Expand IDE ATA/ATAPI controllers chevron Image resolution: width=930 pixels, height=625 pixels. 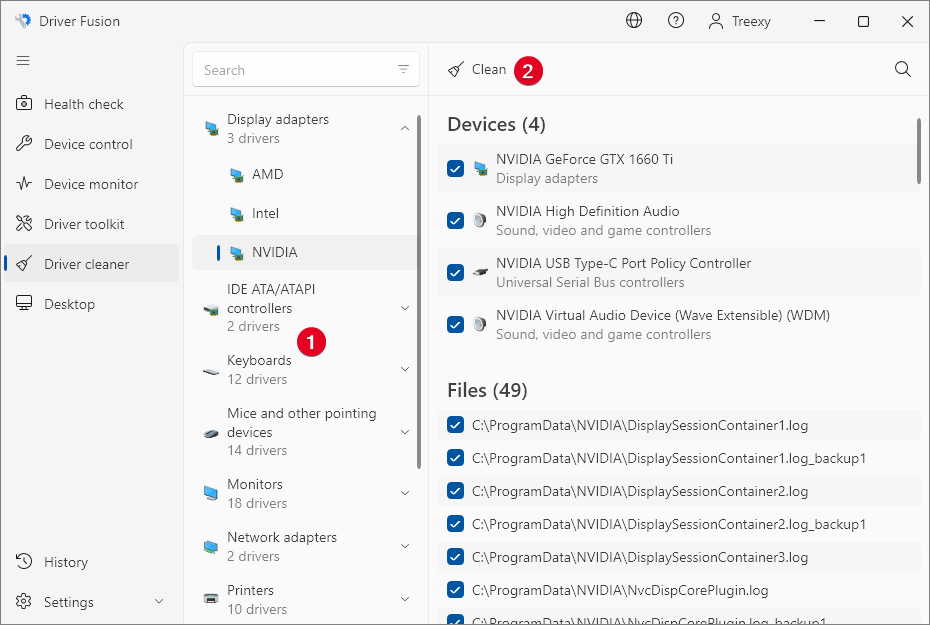pos(405,308)
